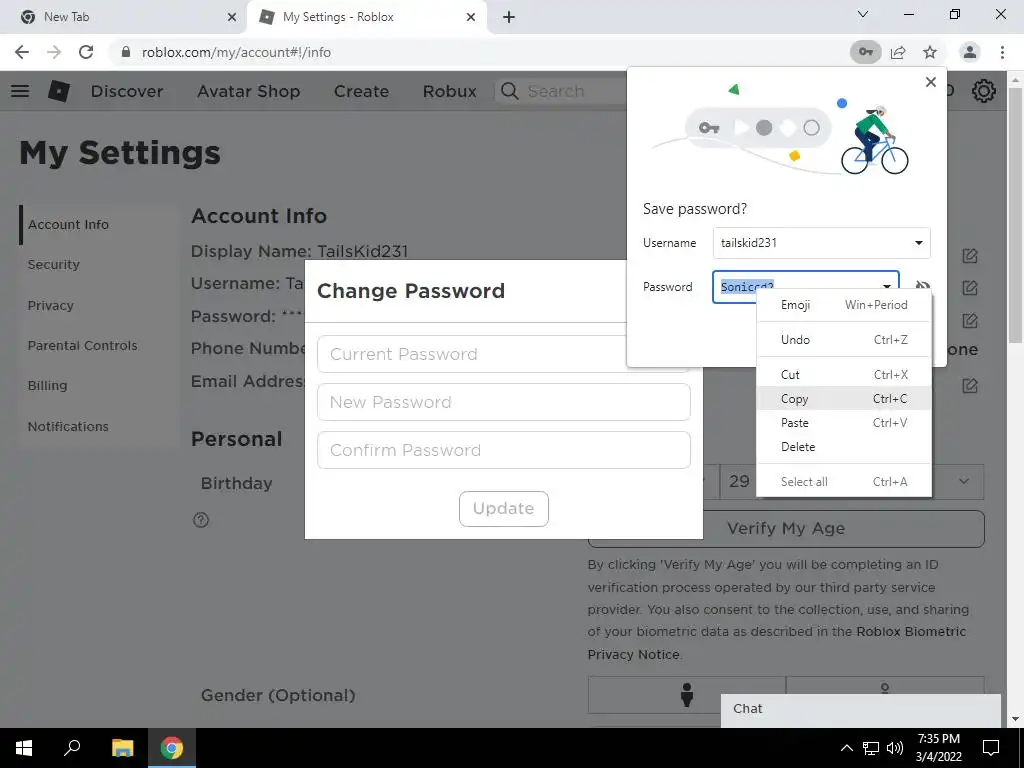Screen dimensions: 1024x768
Task: Click the Update button in Change Password
Action: pos(504,509)
